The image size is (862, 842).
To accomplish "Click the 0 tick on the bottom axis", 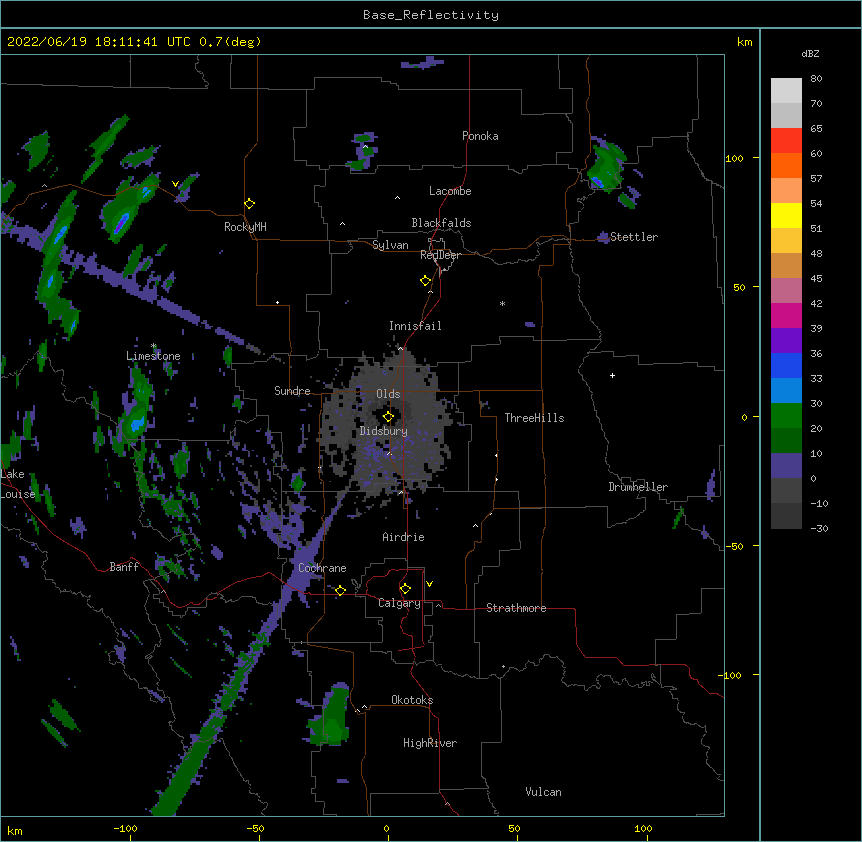I will tap(386, 828).
